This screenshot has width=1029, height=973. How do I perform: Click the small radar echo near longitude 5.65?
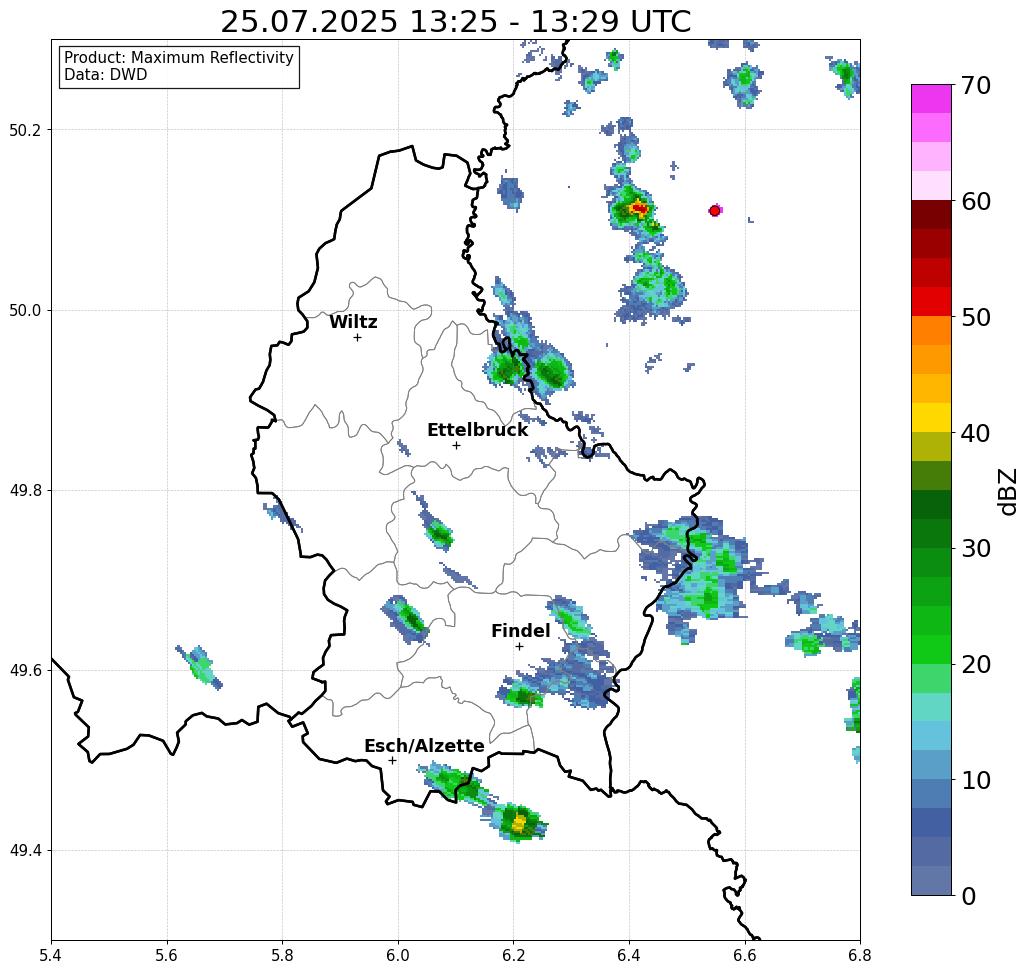pyautogui.click(x=200, y=667)
